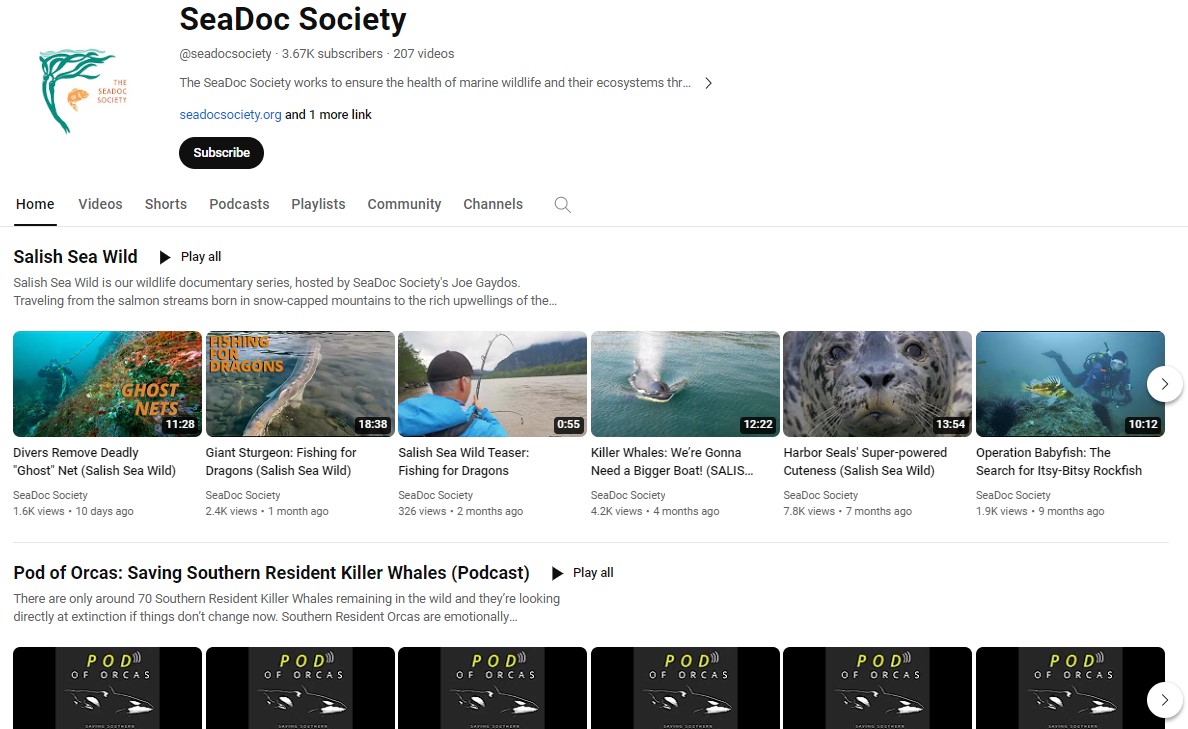The image size is (1188, 729).
Task: Open the Shorts tab
Action: click(165, 204)
